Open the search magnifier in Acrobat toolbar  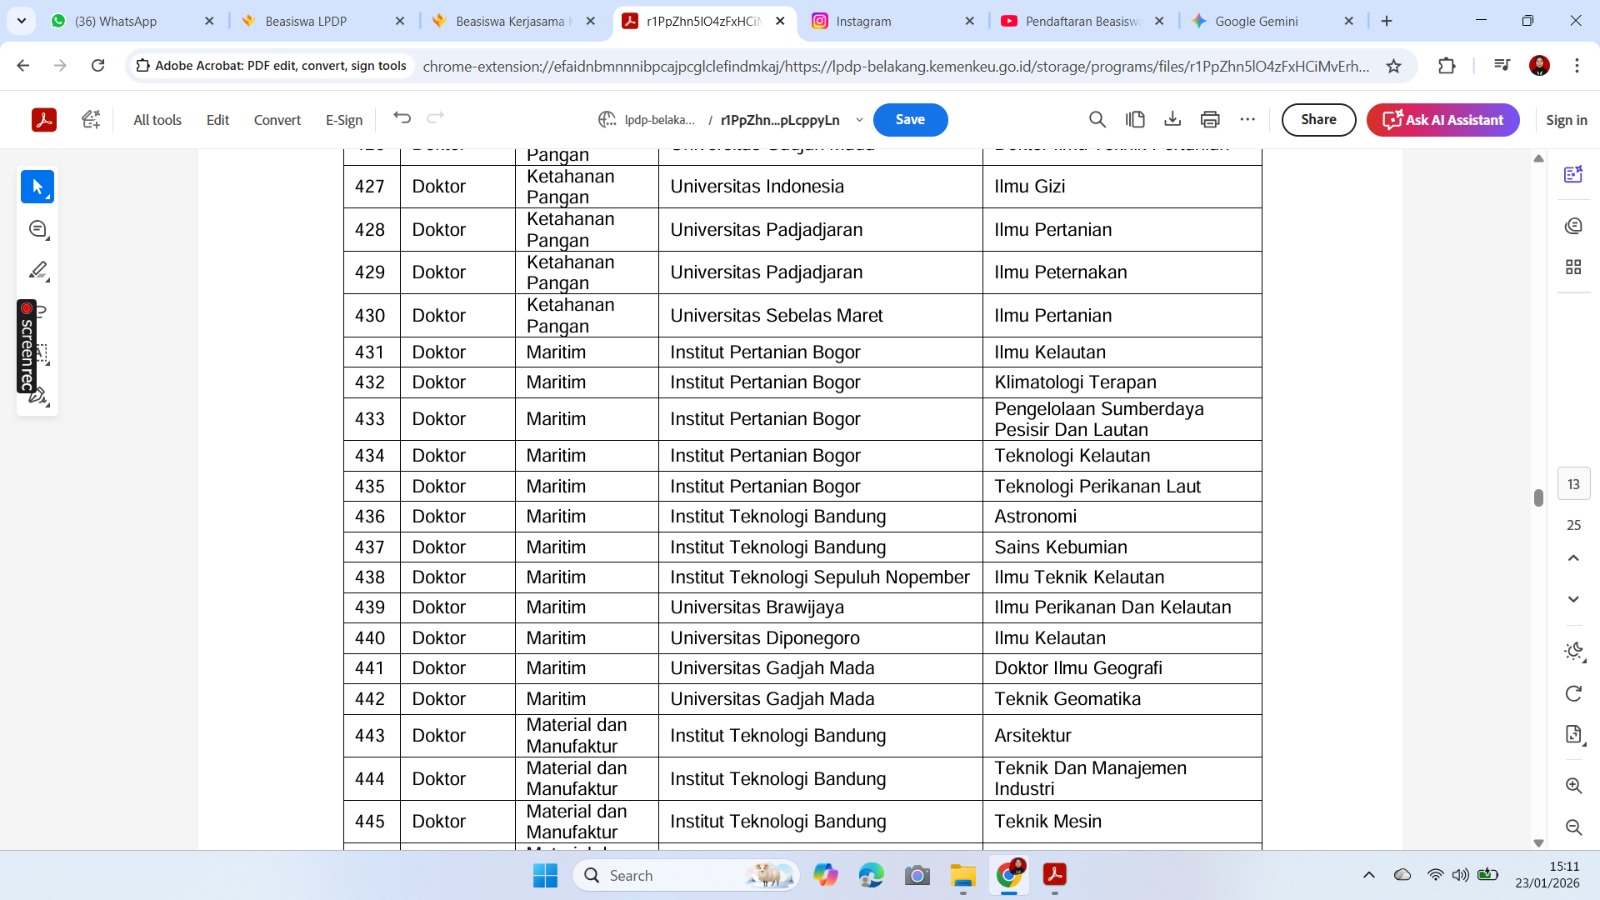coord(1097,120)
